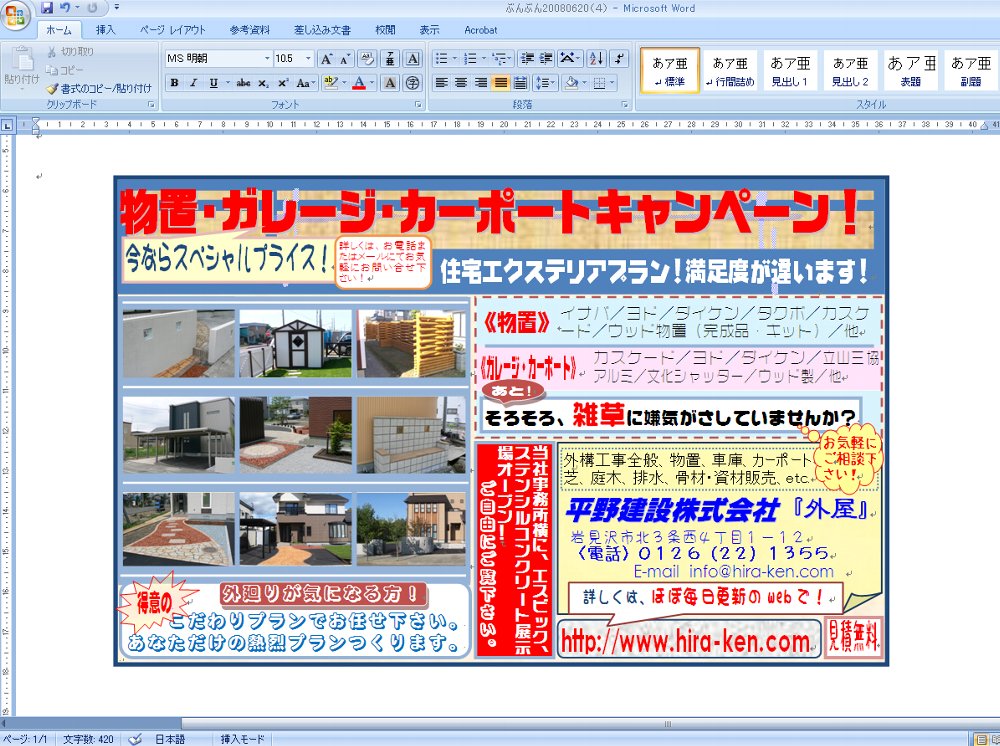Open the font name dropdown MS 明朝

(x=267, y=59)
